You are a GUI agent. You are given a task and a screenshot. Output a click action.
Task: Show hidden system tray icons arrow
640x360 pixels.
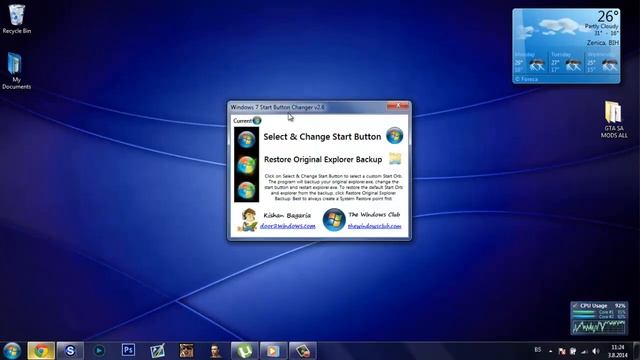[x=550, y=351]
